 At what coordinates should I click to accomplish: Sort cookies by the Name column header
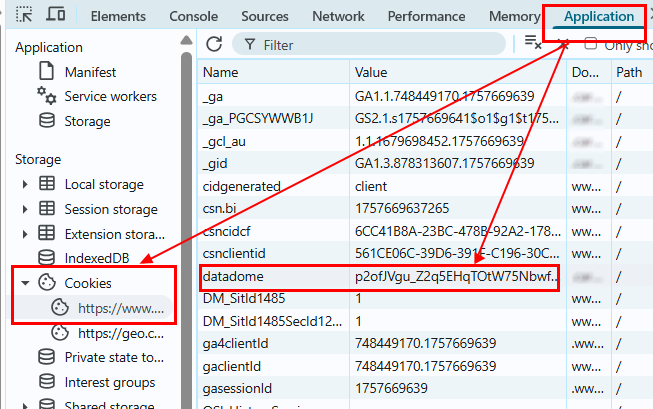click(x=272, y=72)
